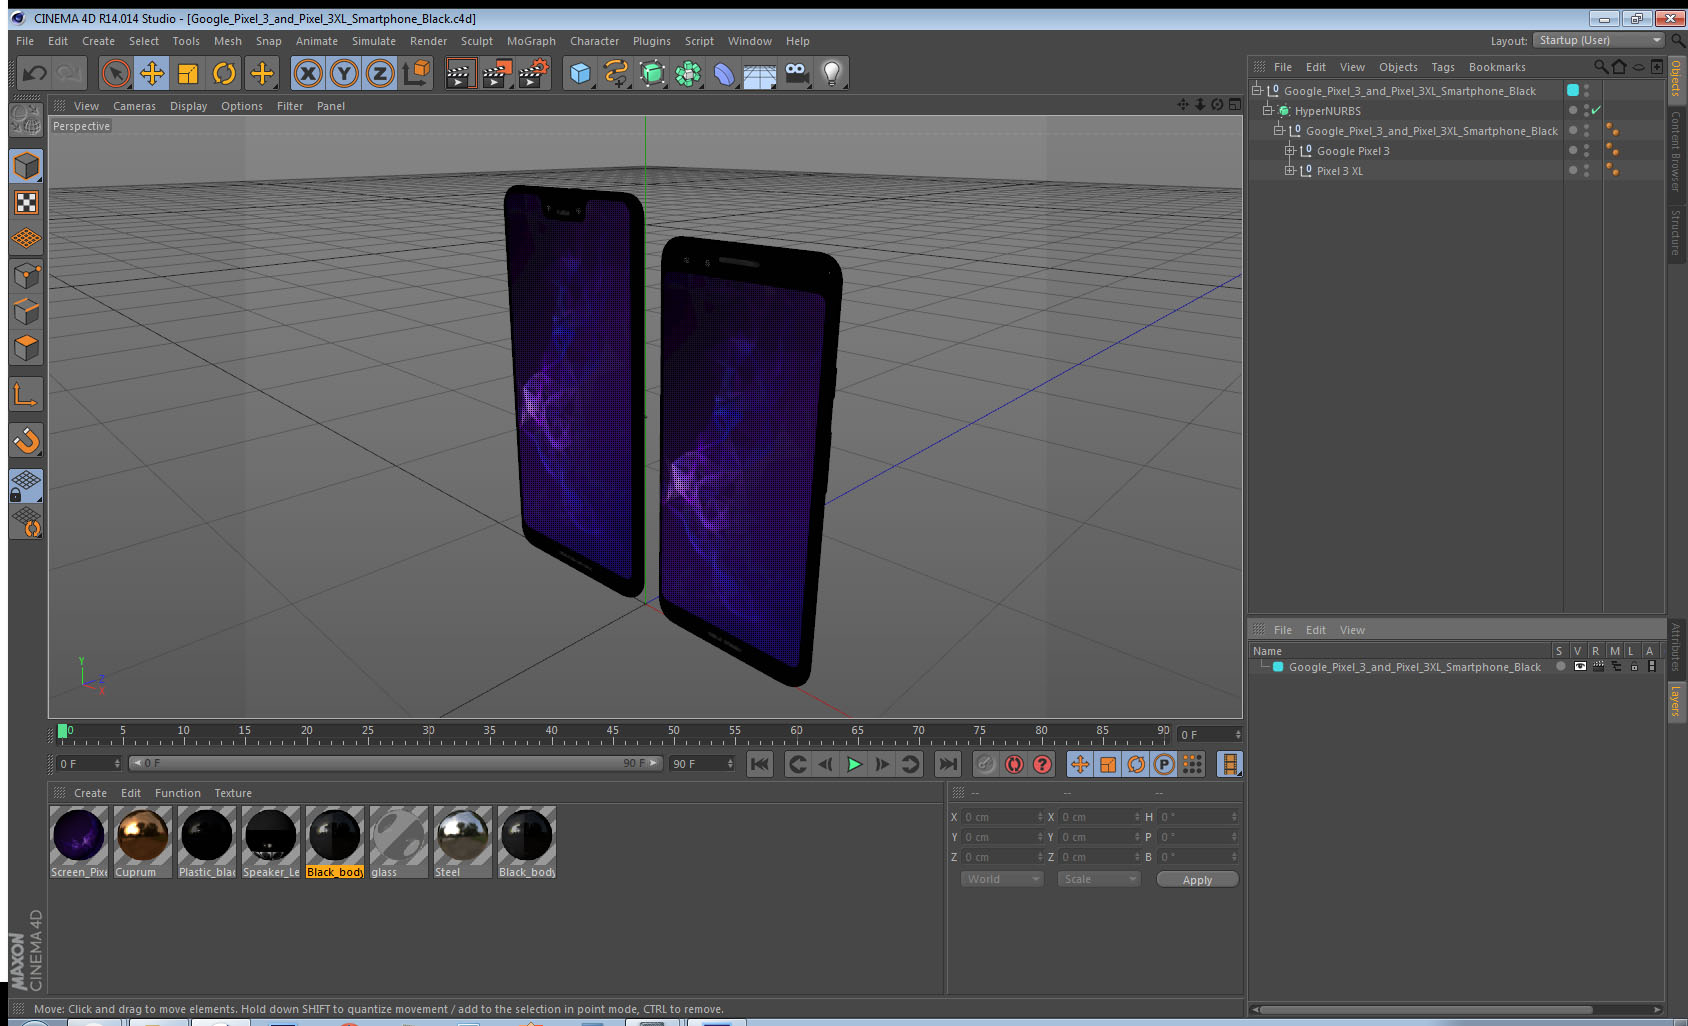Toggle autokeying button
Image resolution: width=1688 pixels, height=1026 pixels.
pyautogui.click(x=1014, y=764)
